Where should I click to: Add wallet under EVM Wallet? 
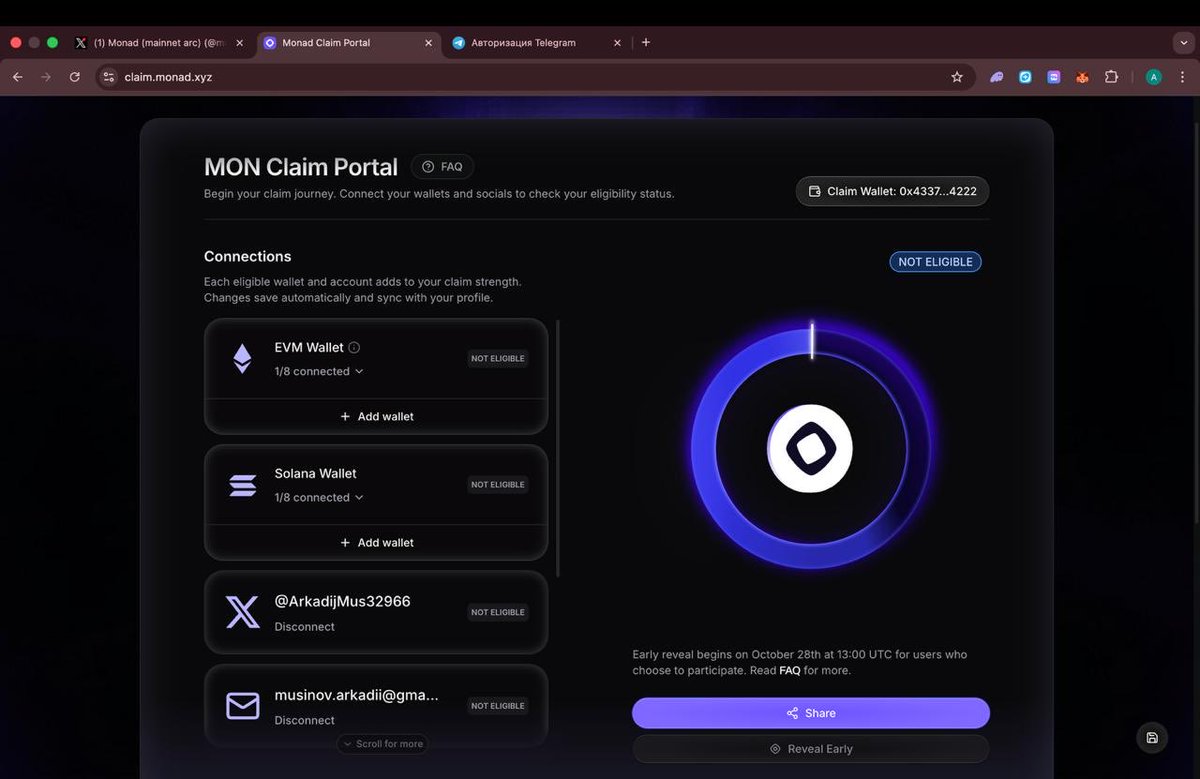click(376, 416)
